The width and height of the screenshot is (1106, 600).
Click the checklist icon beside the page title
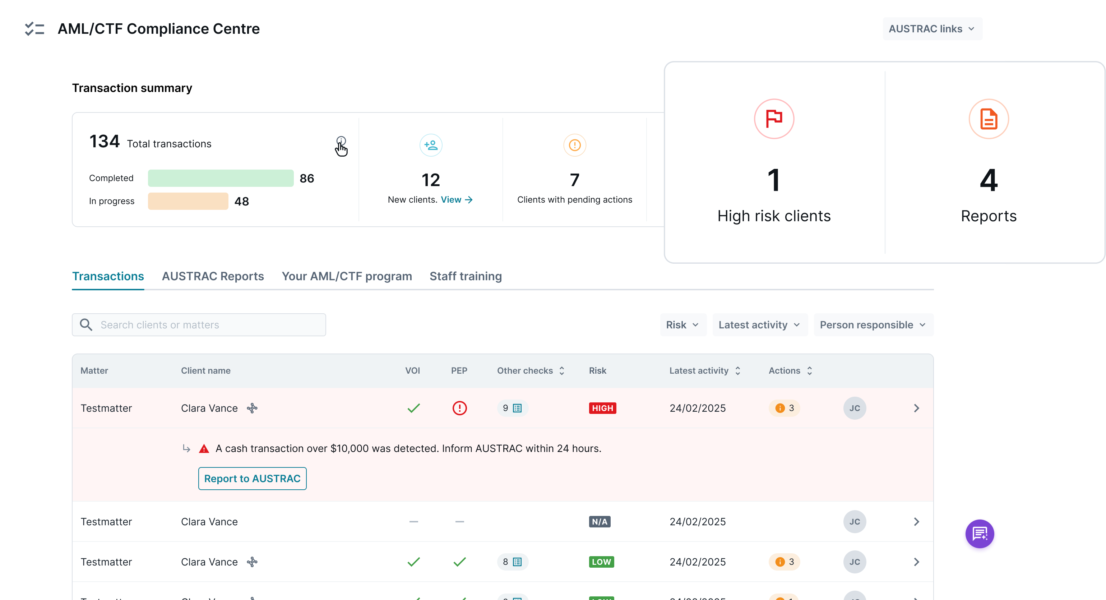[35, 29]
